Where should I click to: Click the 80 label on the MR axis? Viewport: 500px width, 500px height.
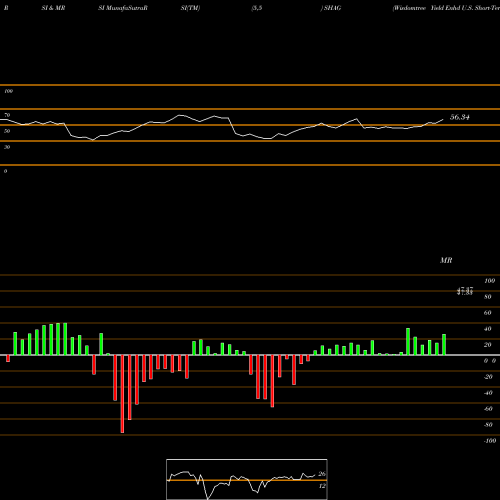(488, 297)
